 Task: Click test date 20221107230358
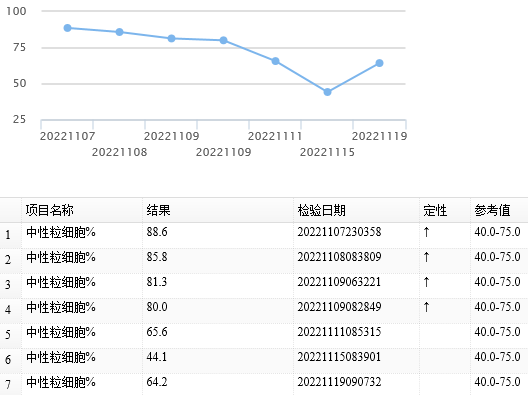click(339, 232)
